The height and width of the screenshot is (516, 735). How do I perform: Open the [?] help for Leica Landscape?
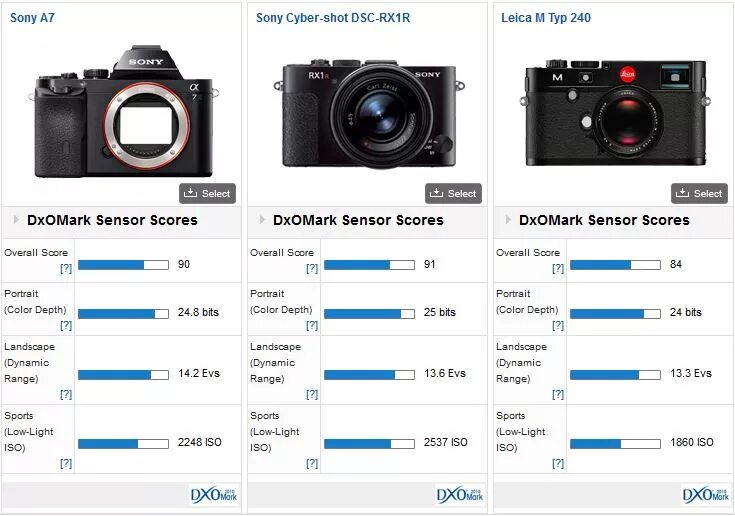[x=558, y=395]
